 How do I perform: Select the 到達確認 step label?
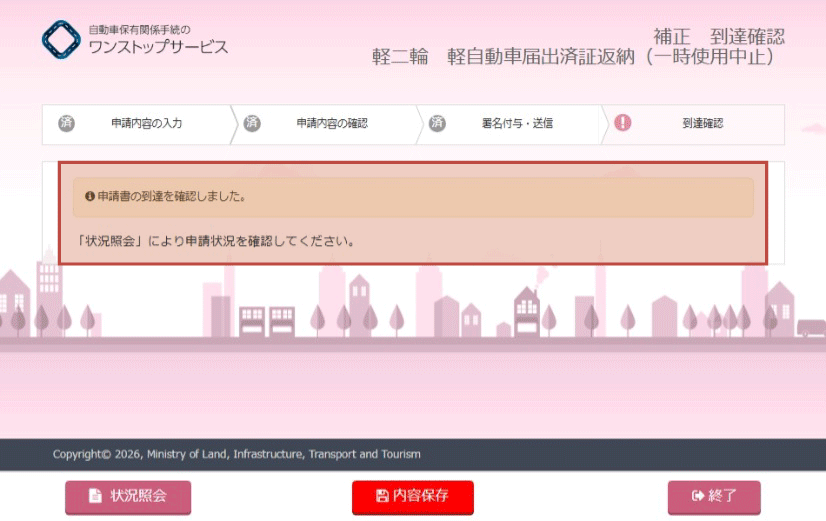tap(703, 124)
